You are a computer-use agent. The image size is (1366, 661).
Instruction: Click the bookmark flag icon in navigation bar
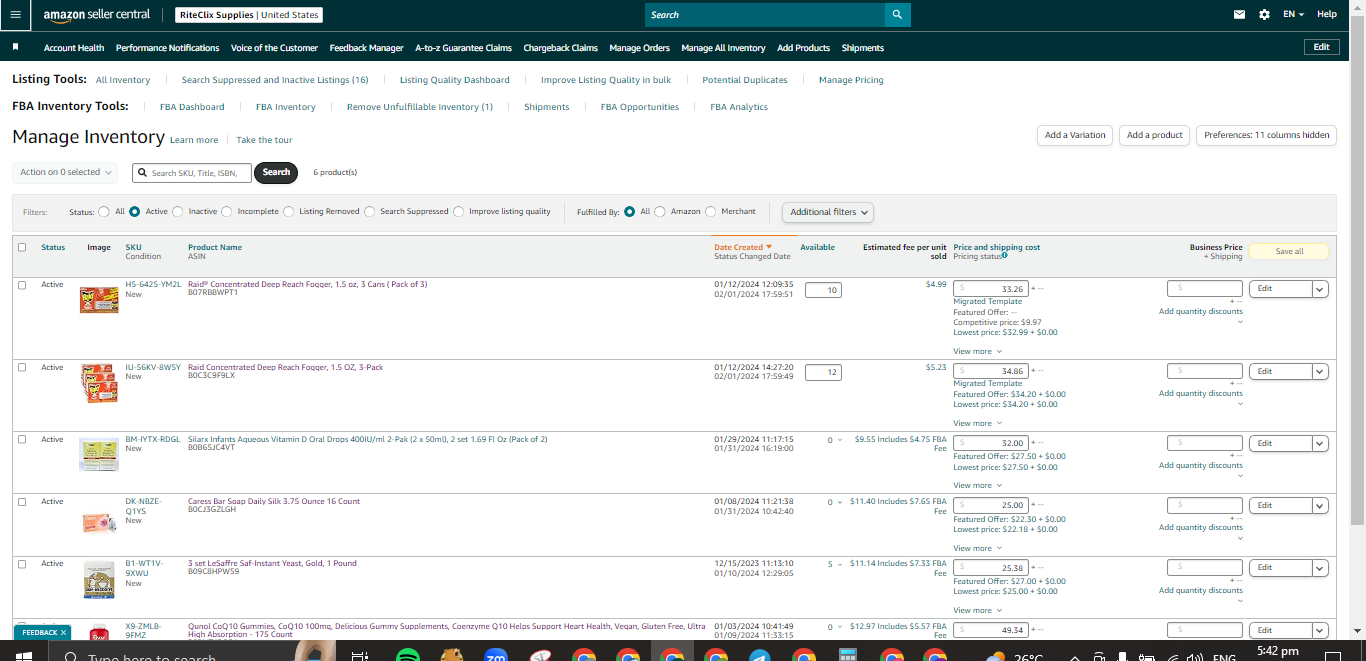point(15,47)
